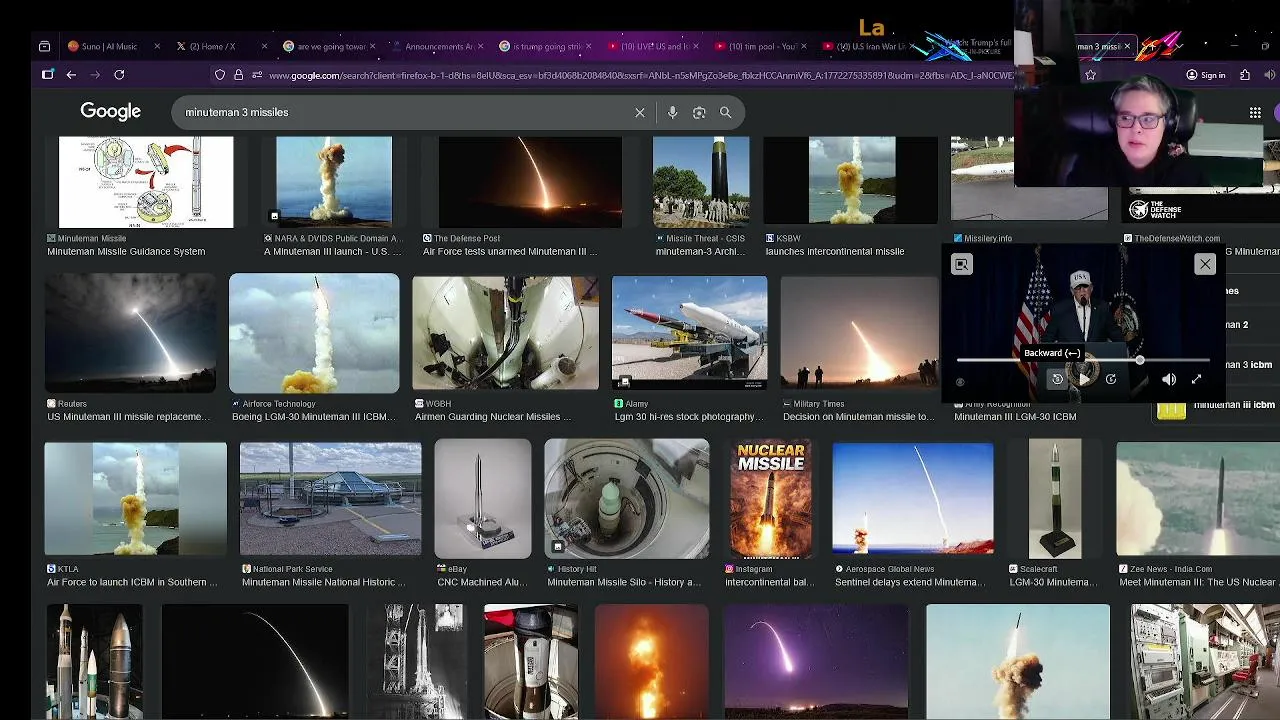Image resolution: width=1280 pixels, height=720 pixels.
Task: Switch to the (10) tim pool YouTube tab
Action: point(758,46)
